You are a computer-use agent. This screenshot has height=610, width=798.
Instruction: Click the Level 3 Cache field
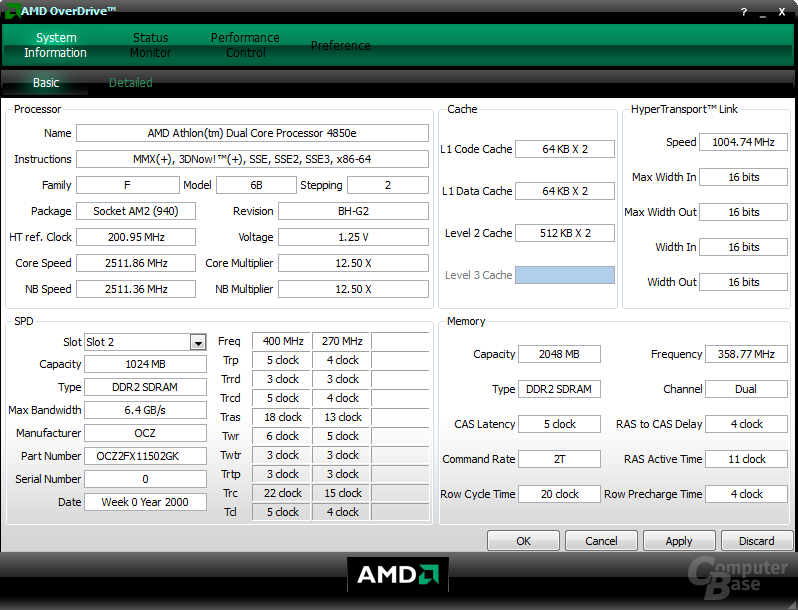565,275
